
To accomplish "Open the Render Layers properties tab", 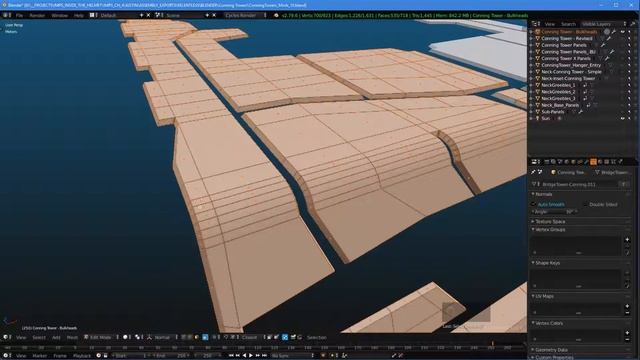I will pos(553,162).
